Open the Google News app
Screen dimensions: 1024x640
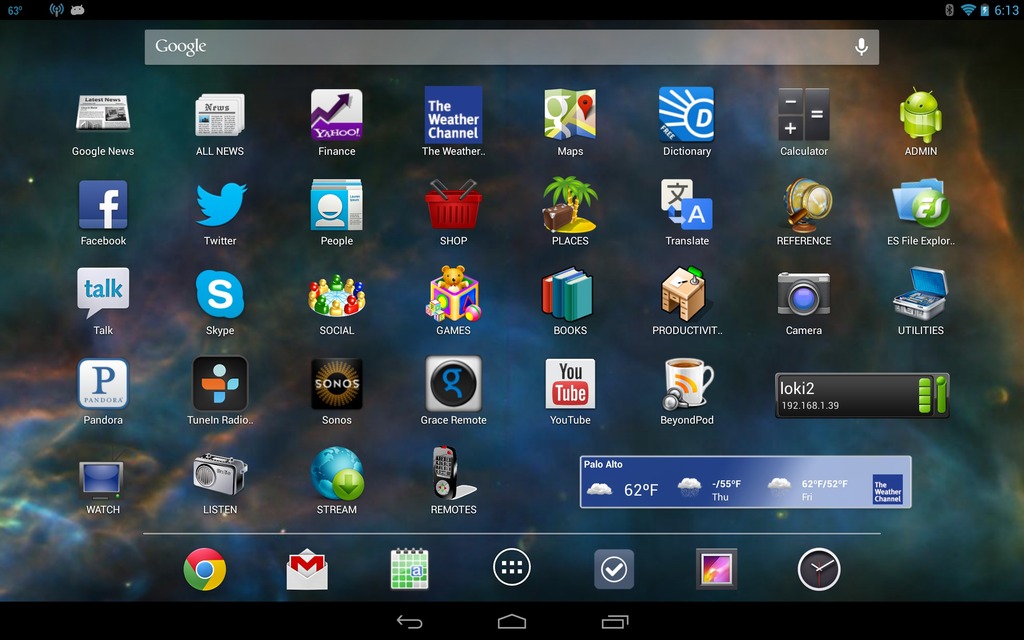pyautogui.click(x=103, y=114)
